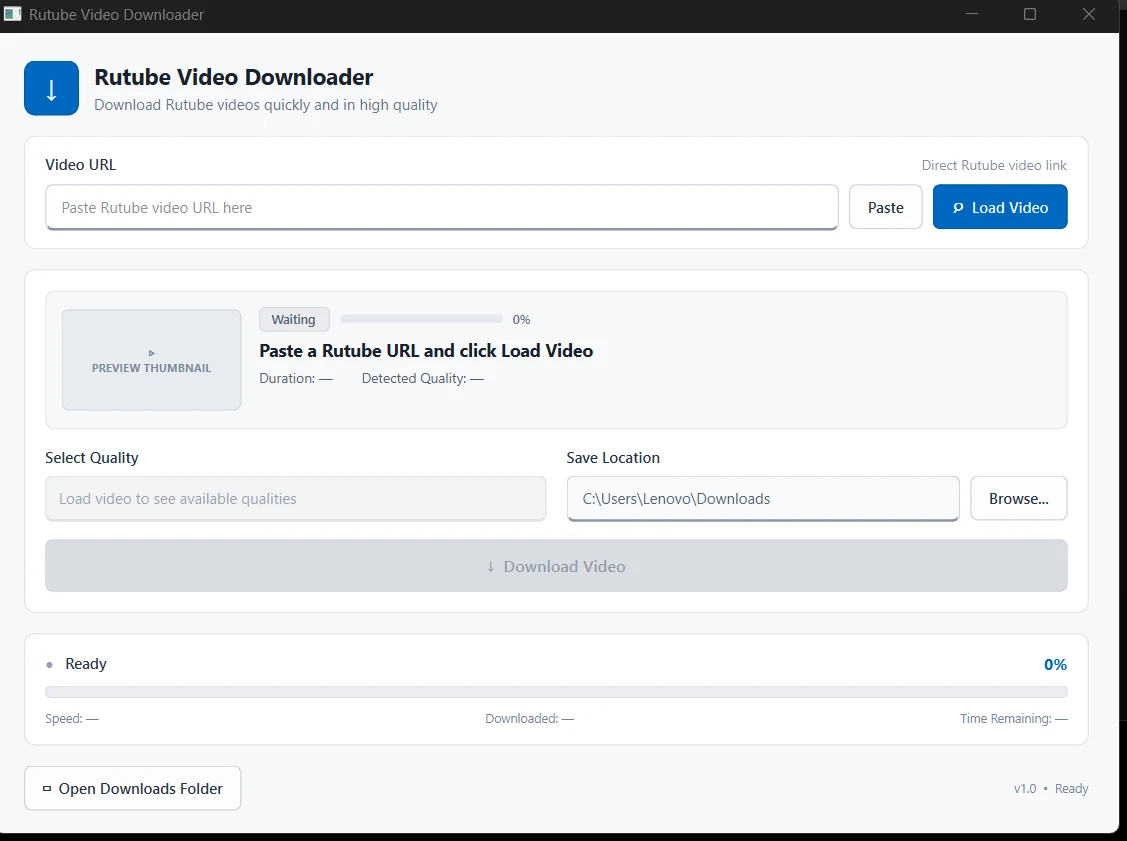Click the 'Rutube Video Downloader' main heading
Image resolution: width=1127 pixels, height=841 pixels.
pyautogui.click(x=234, y=77)
